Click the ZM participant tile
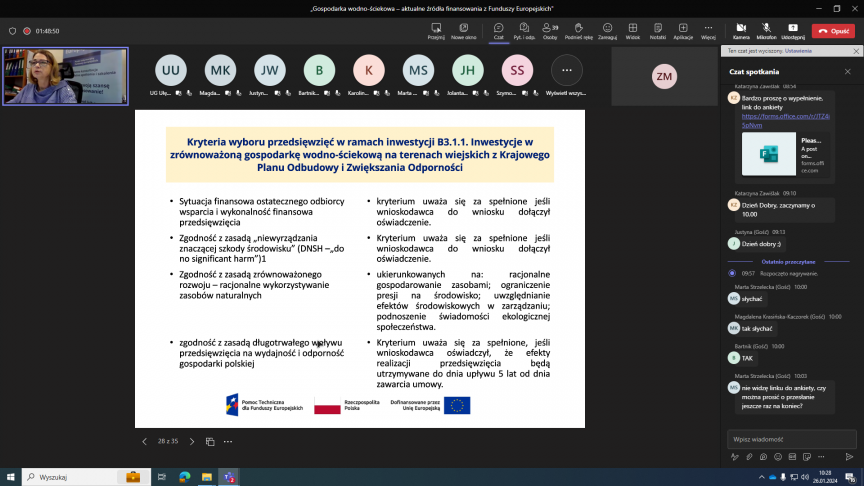The width and height of the screenshot is (864, 486). click(x=664, y=77)
